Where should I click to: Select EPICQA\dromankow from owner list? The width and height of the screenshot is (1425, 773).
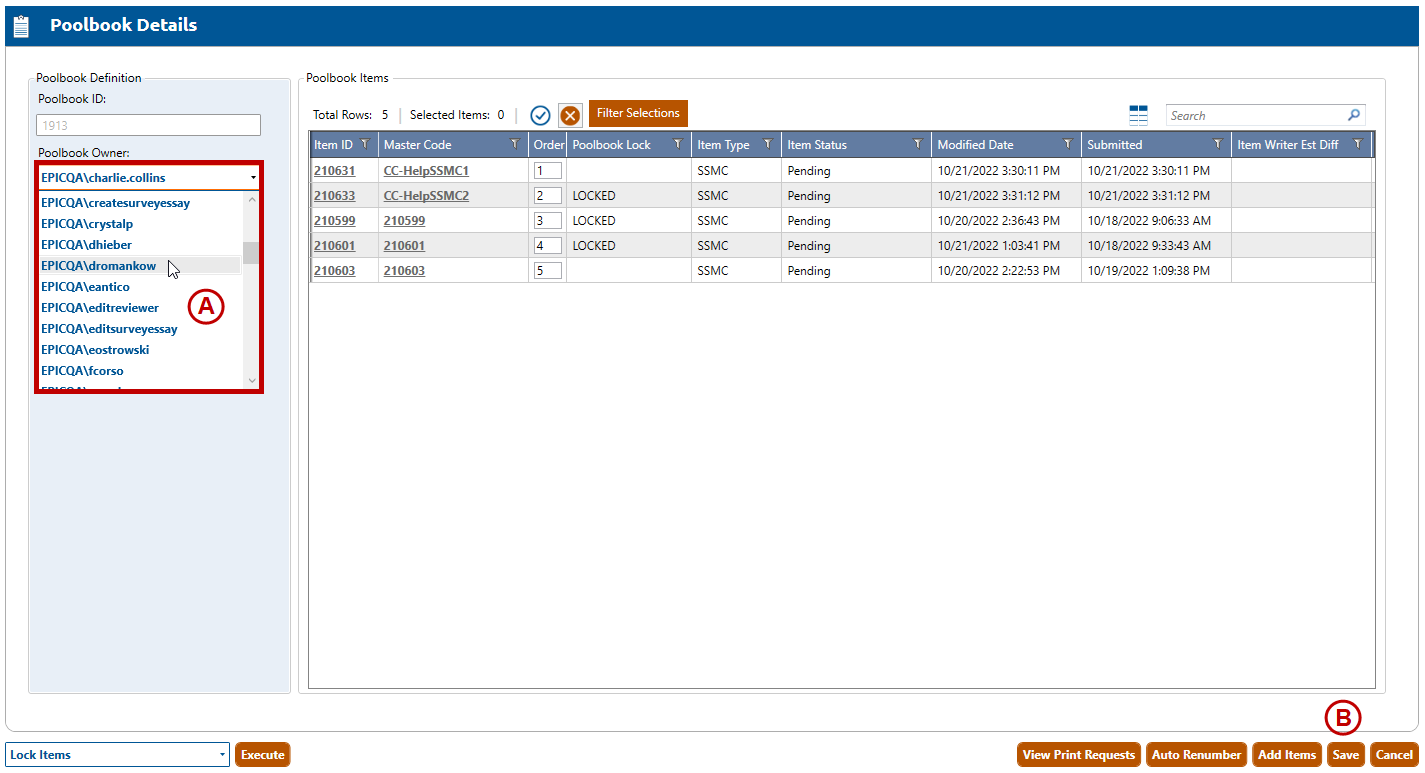click(x=99, y=266)
